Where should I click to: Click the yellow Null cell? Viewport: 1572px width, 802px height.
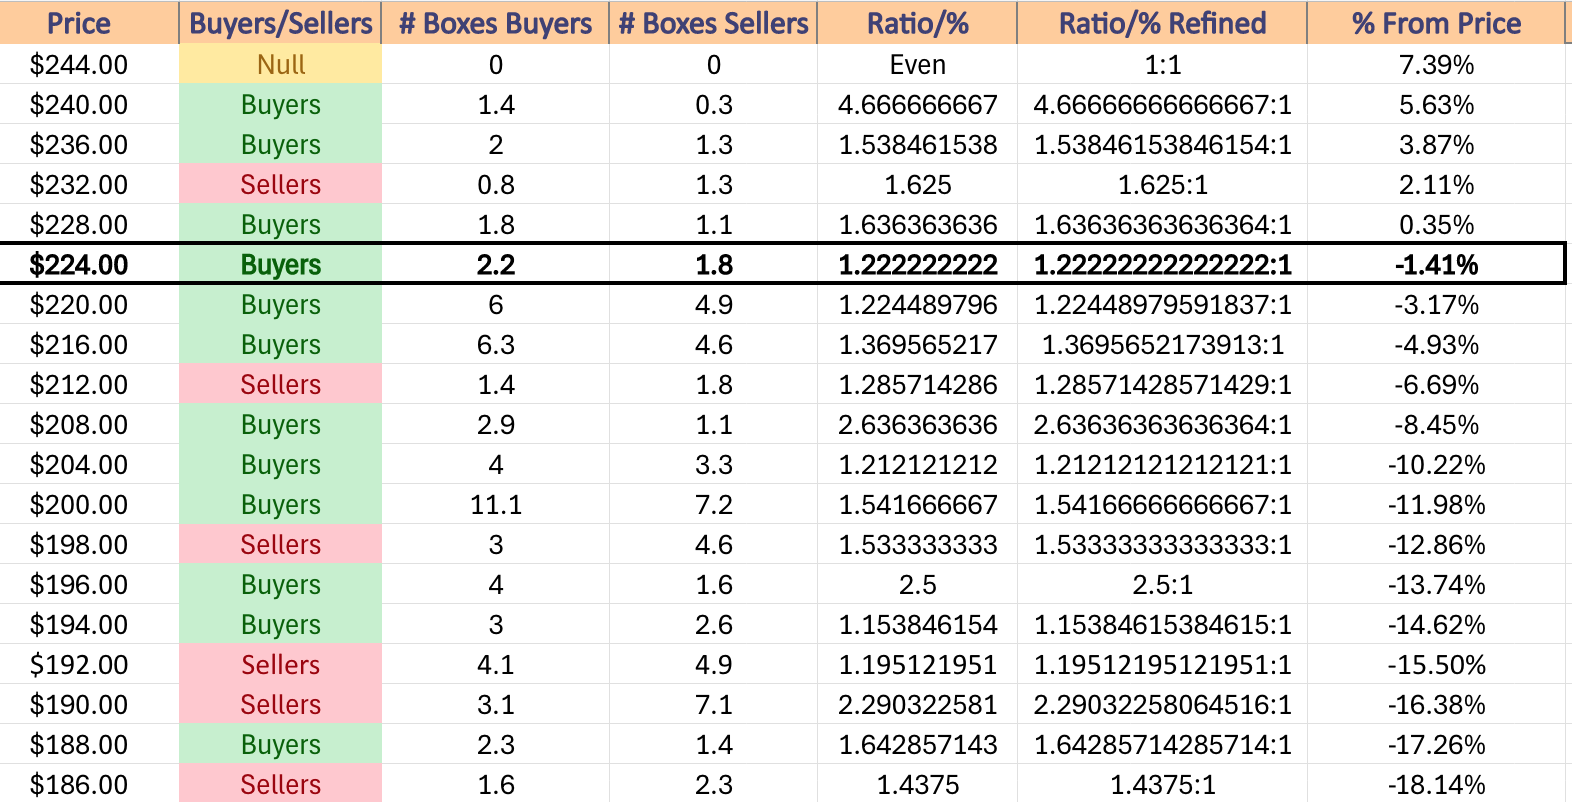coord(280,64)
